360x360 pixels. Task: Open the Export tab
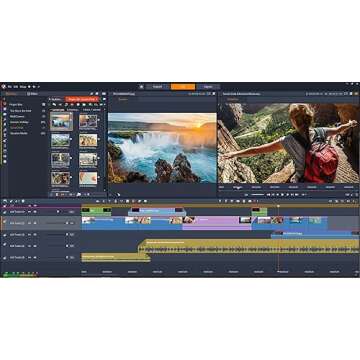(x=208, y=87)
